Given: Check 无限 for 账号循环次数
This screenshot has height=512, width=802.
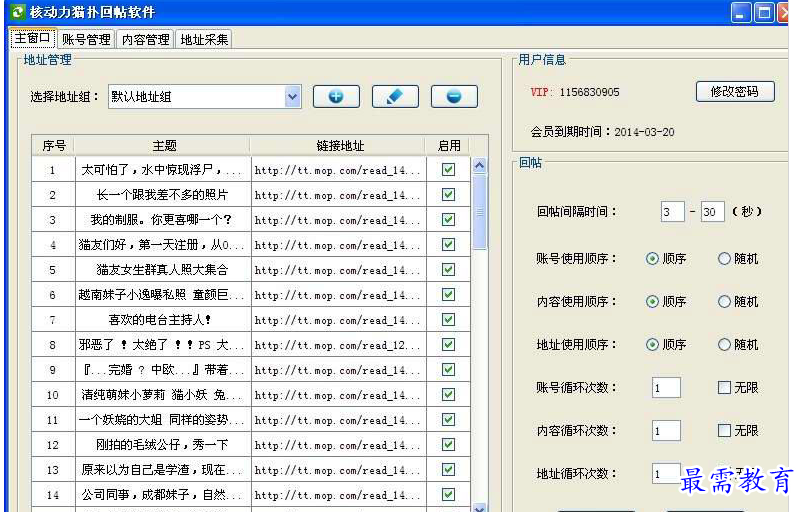Looking at the screenshot, I should point(724,388).
